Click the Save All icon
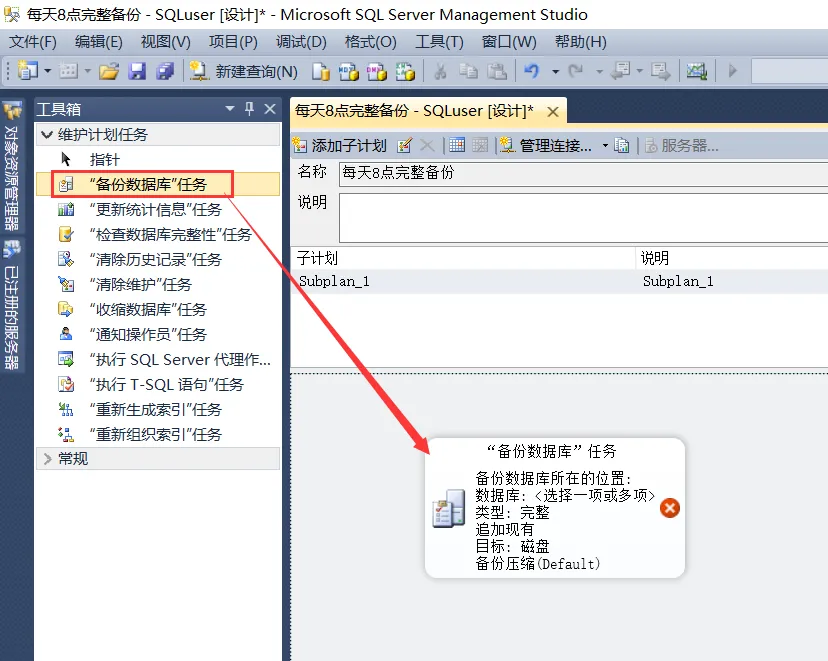Image resolution: width=828 pixels, height=661 pixels. (165, 71)
